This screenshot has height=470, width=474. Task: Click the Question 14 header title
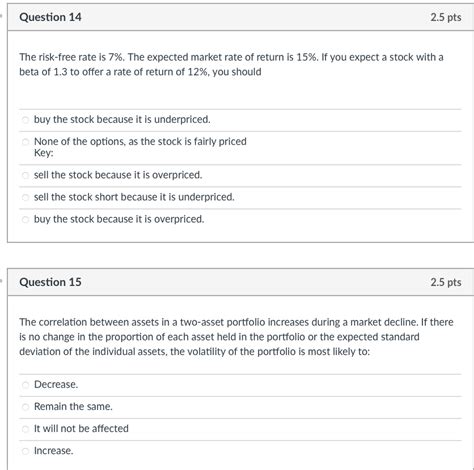click(50, 17)
